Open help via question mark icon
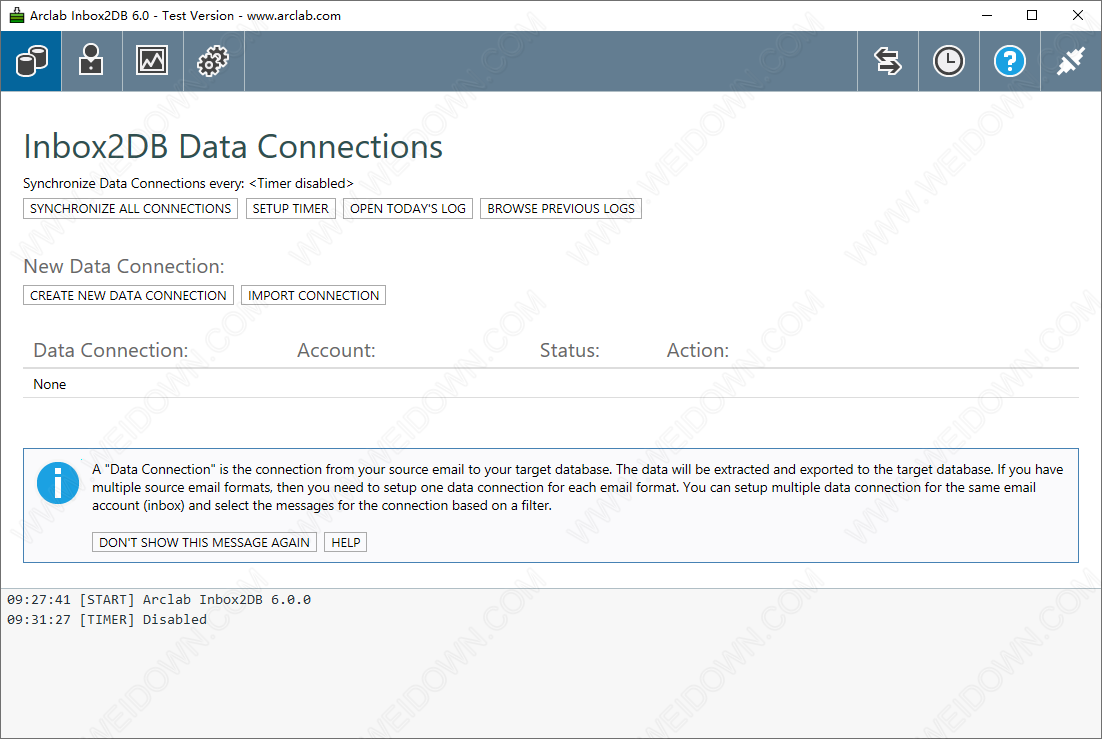Viewport: 1102px width, 739px height. pyautogui.click(x=1009, y=61)
